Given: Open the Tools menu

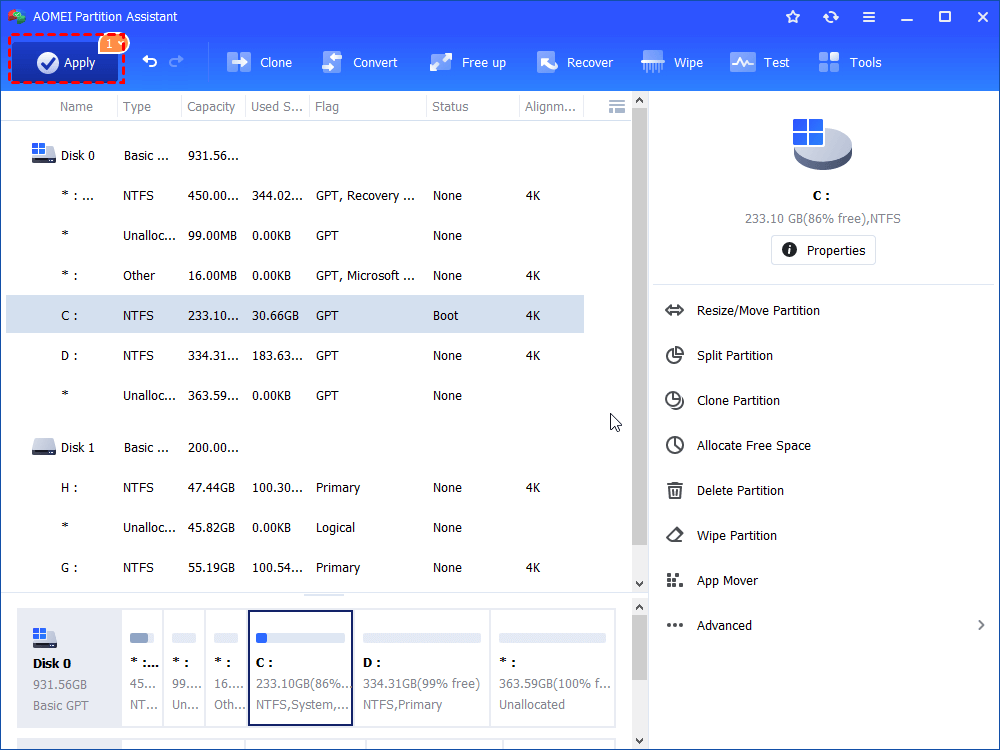Looking at the screenshot, I should (849, 62).
